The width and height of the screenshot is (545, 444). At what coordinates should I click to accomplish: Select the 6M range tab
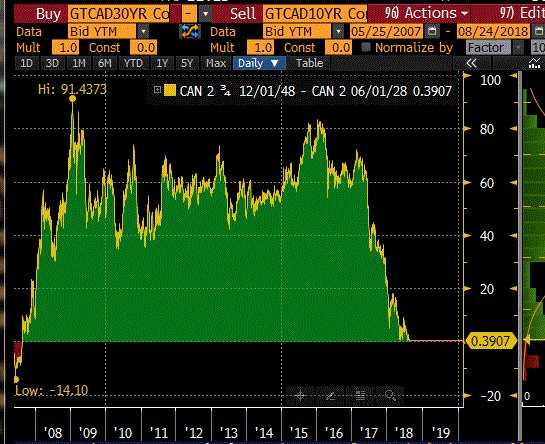tap(105, 63)
